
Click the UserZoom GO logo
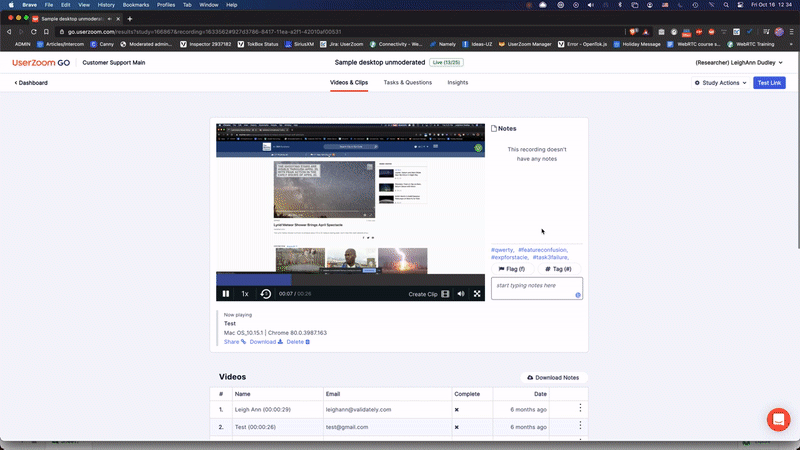pyautogui.click(x=41, y=63)
